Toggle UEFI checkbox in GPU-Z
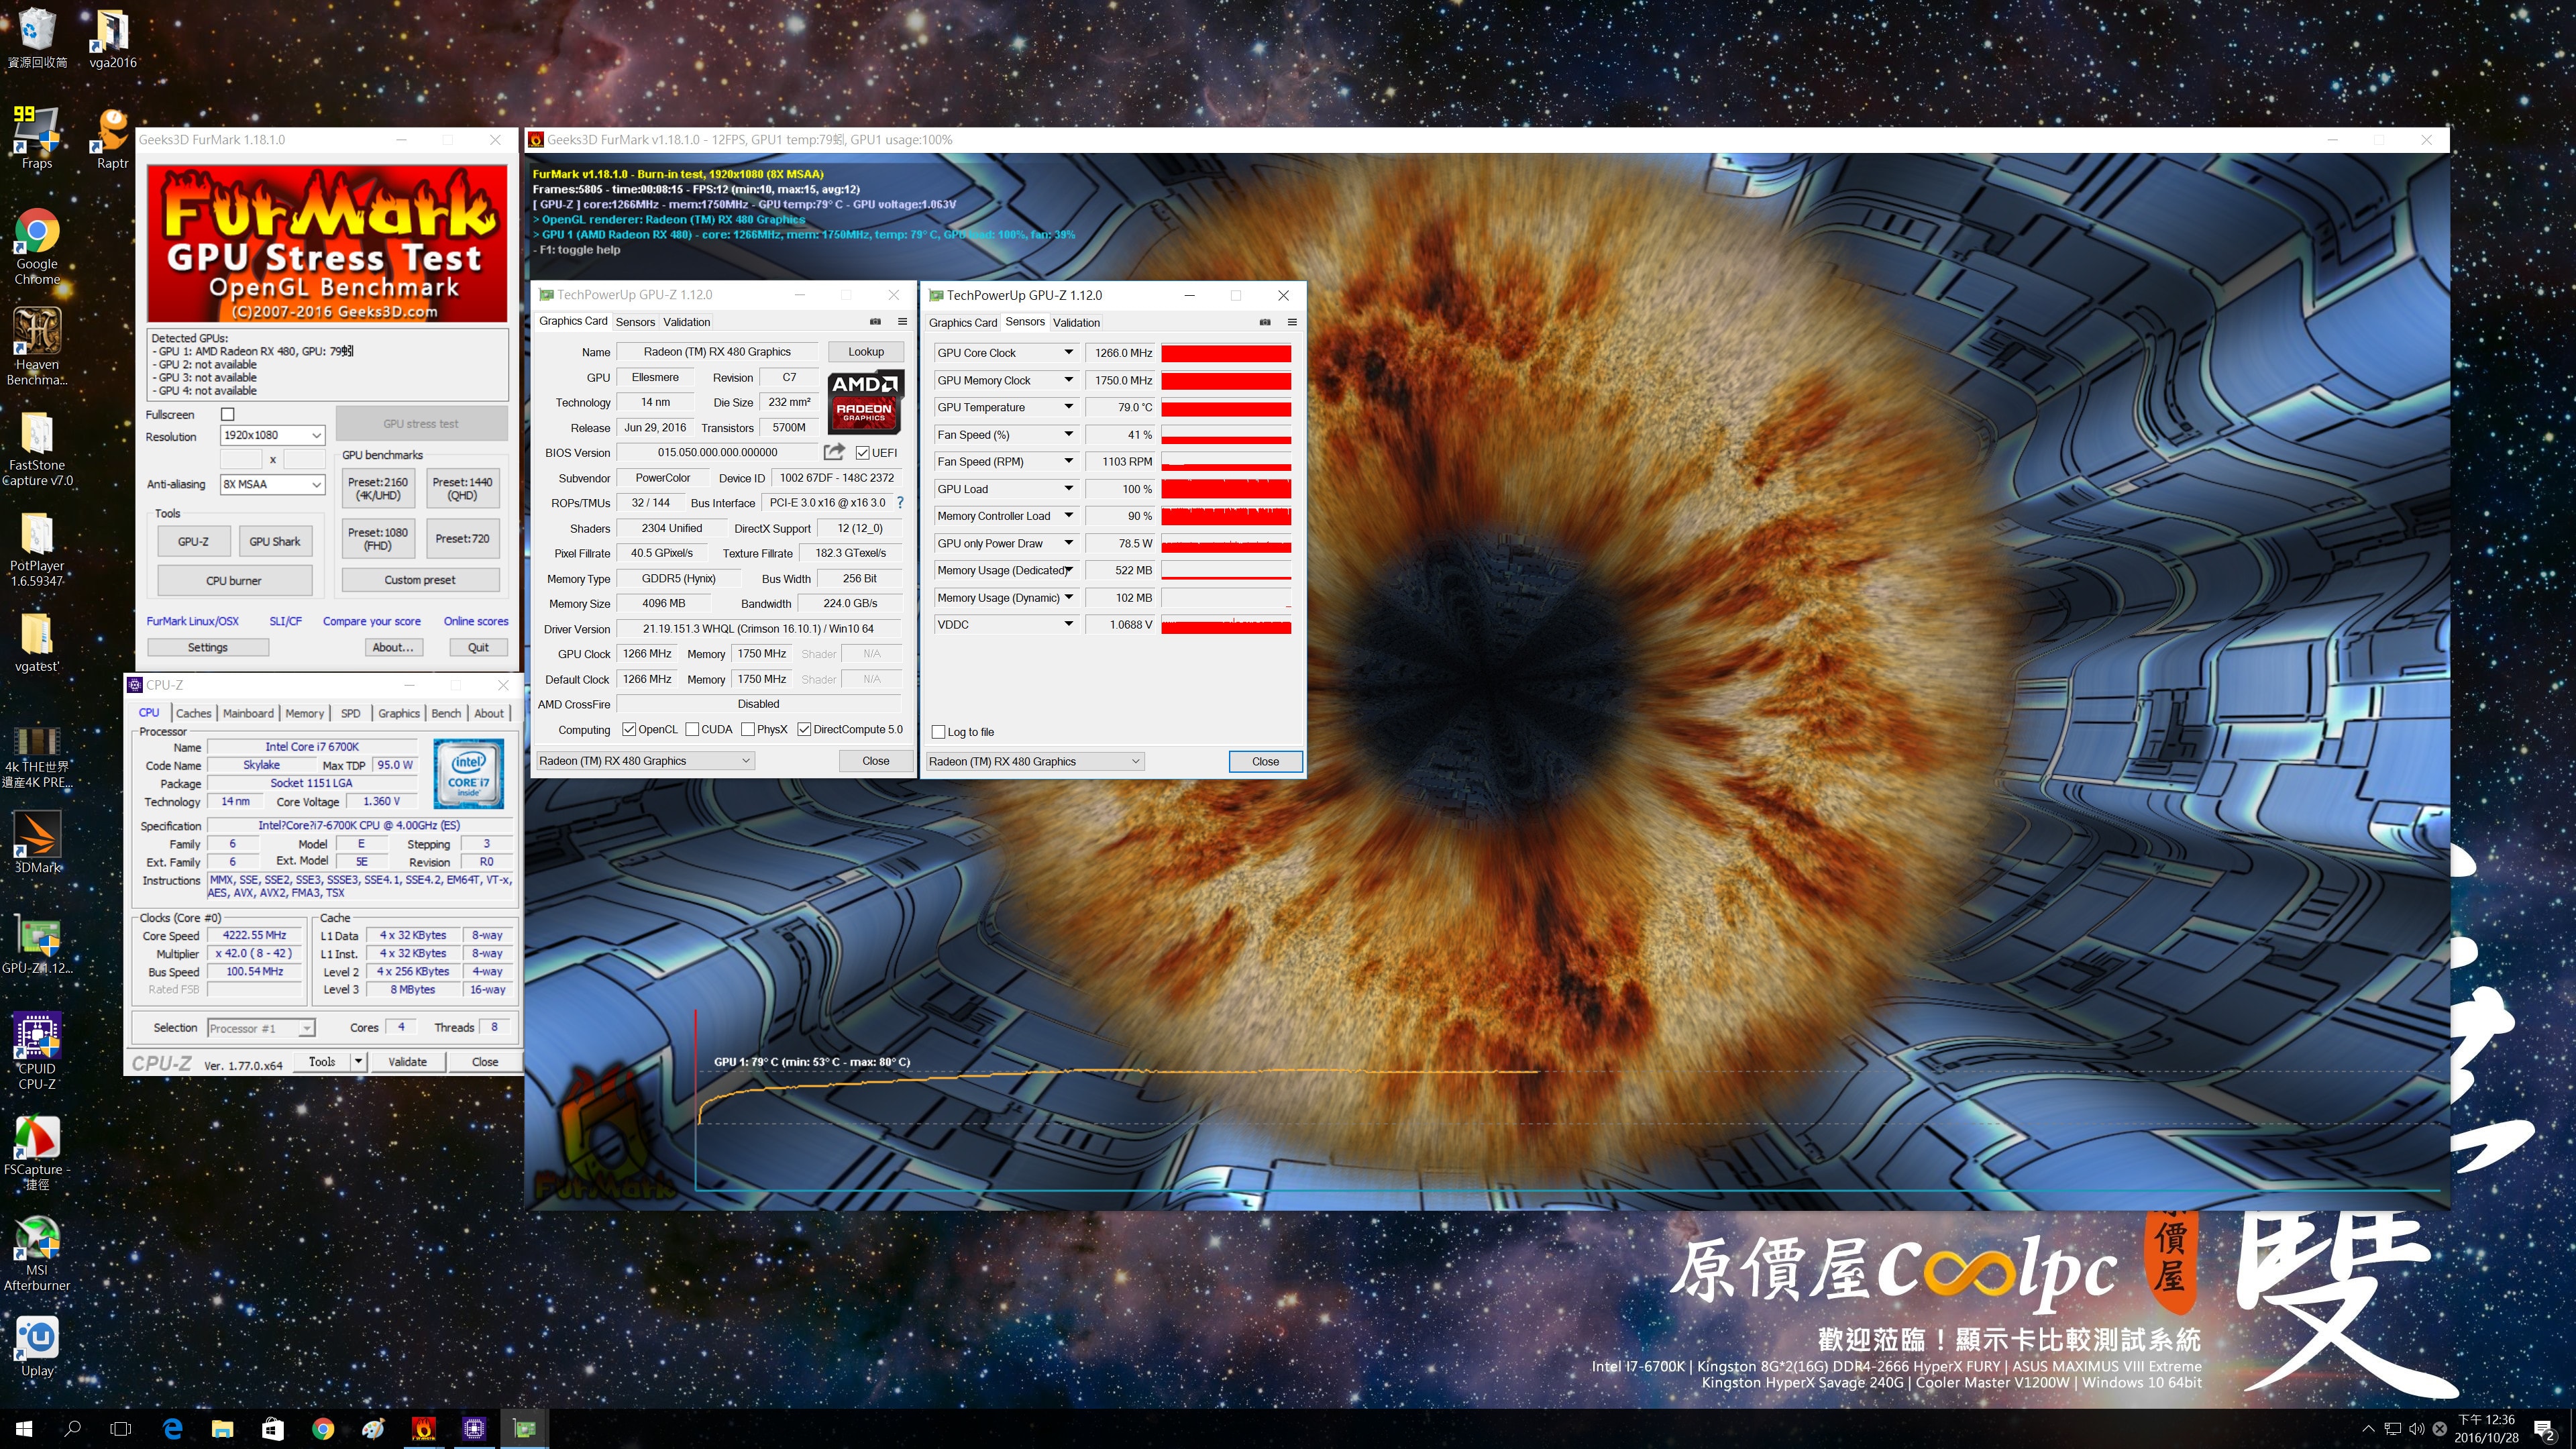The width and height of the screenshot is (2576, 1449). 862,453
